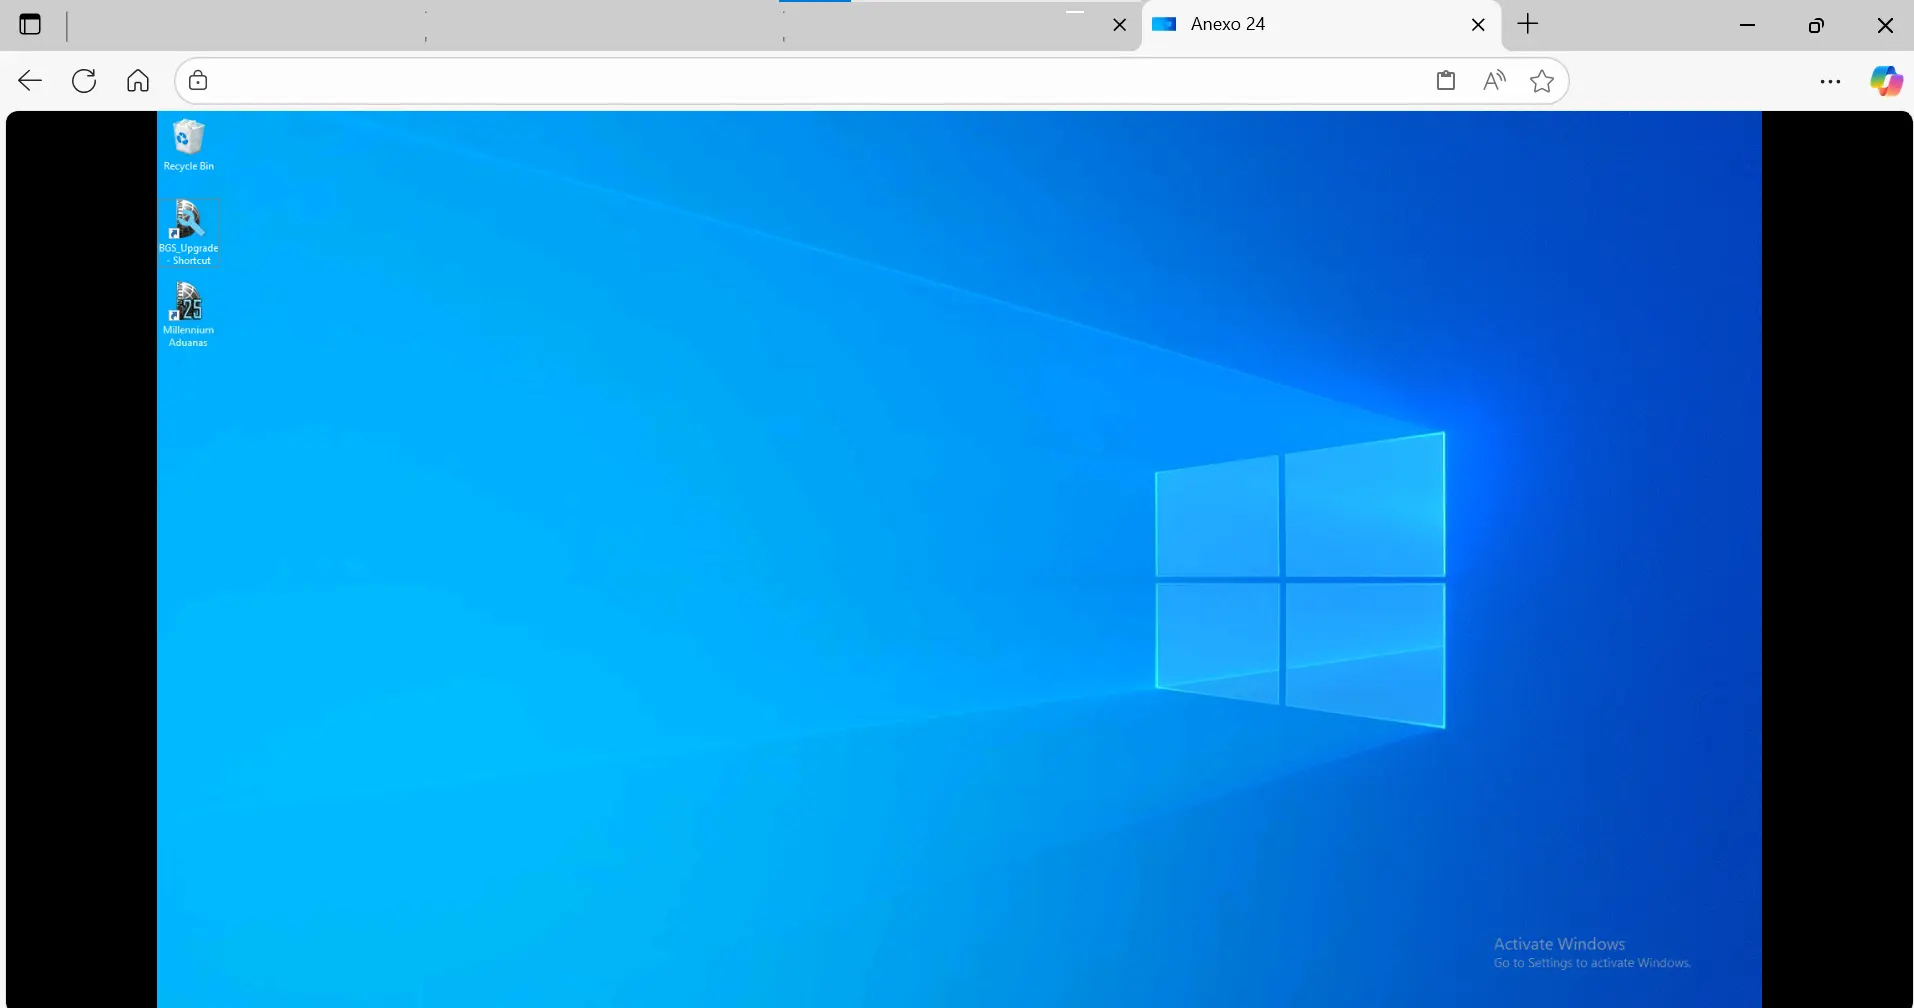The image size is (1914, 1008).
Task: Open the Settings and more ellipsis menu
Action: 1830,81
